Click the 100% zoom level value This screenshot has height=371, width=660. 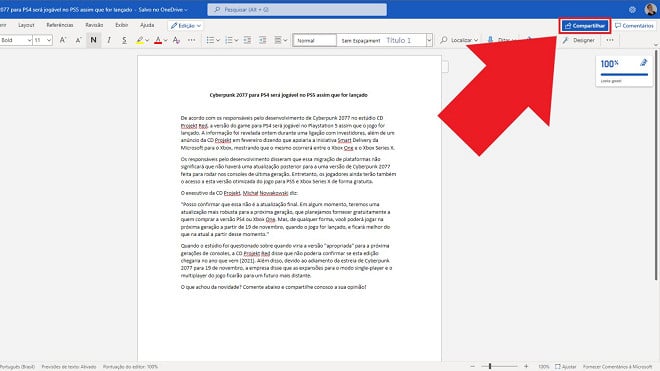[x=543, y=367]
